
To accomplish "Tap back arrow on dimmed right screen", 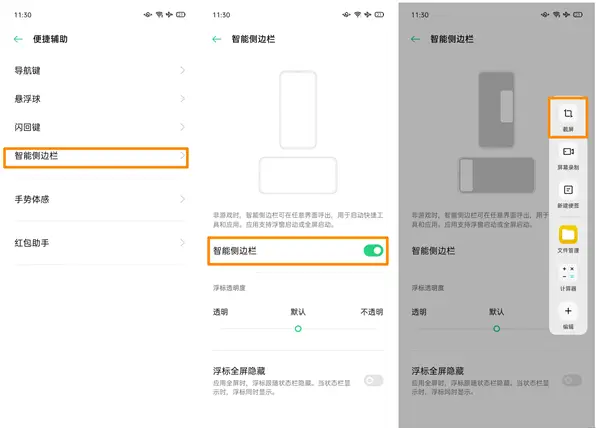I will tap(415, 39).
